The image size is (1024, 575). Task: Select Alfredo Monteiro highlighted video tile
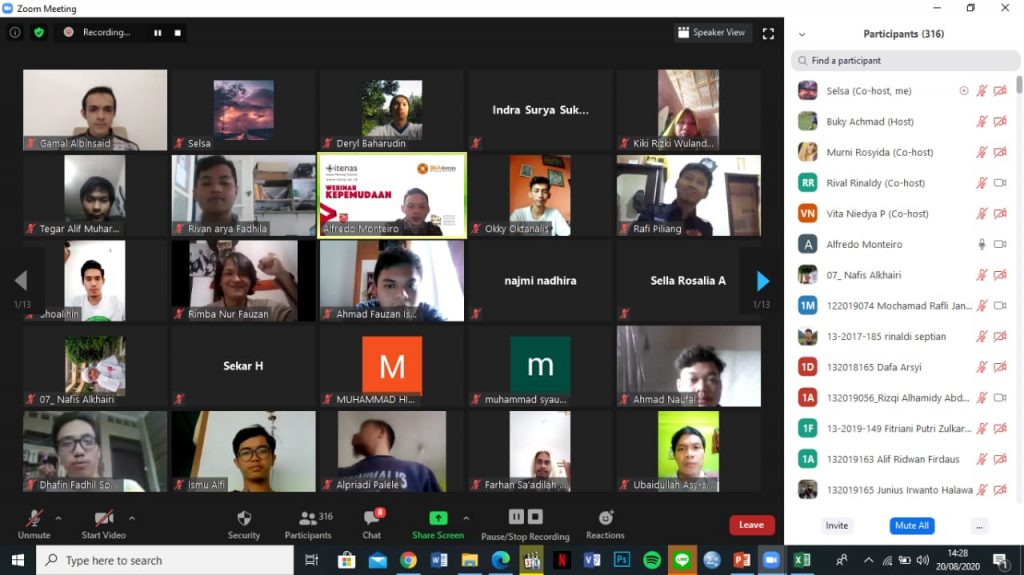click(x=392, y=195)
